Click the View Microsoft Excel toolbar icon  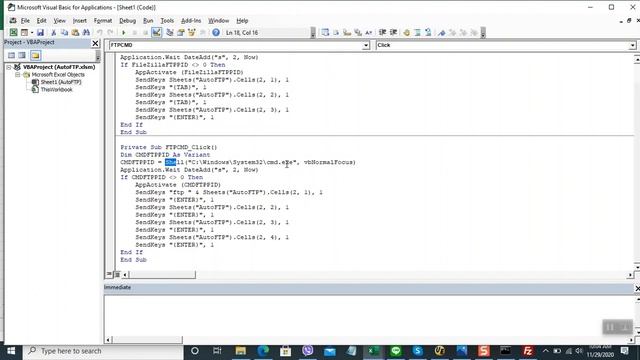(13, 33)
